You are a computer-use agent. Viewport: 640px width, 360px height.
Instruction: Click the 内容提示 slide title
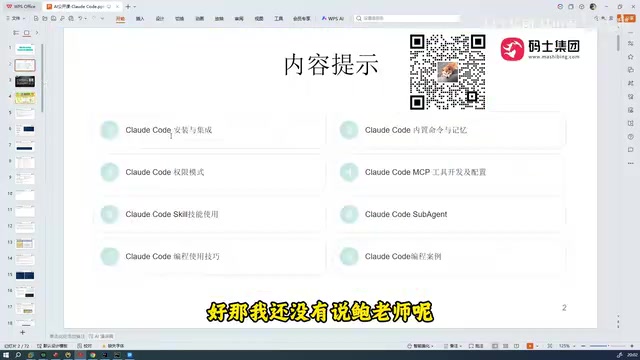tap(331, 64)
